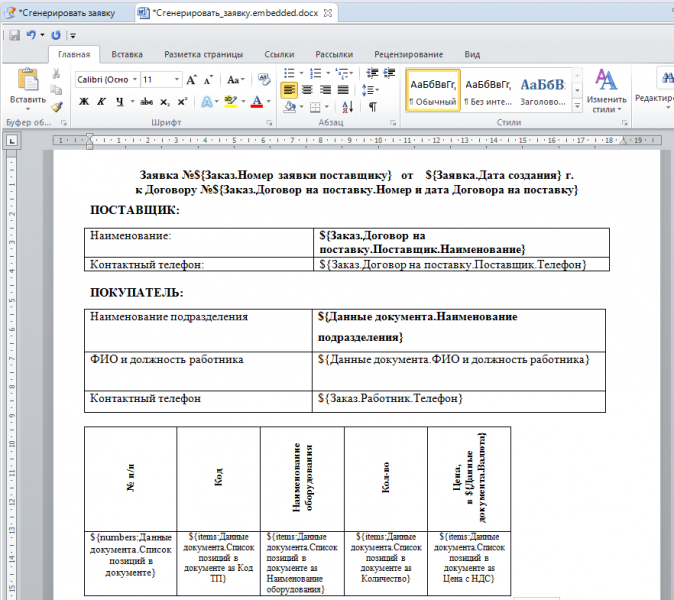
Task: Increase paragraph indent
Action: 389,73
